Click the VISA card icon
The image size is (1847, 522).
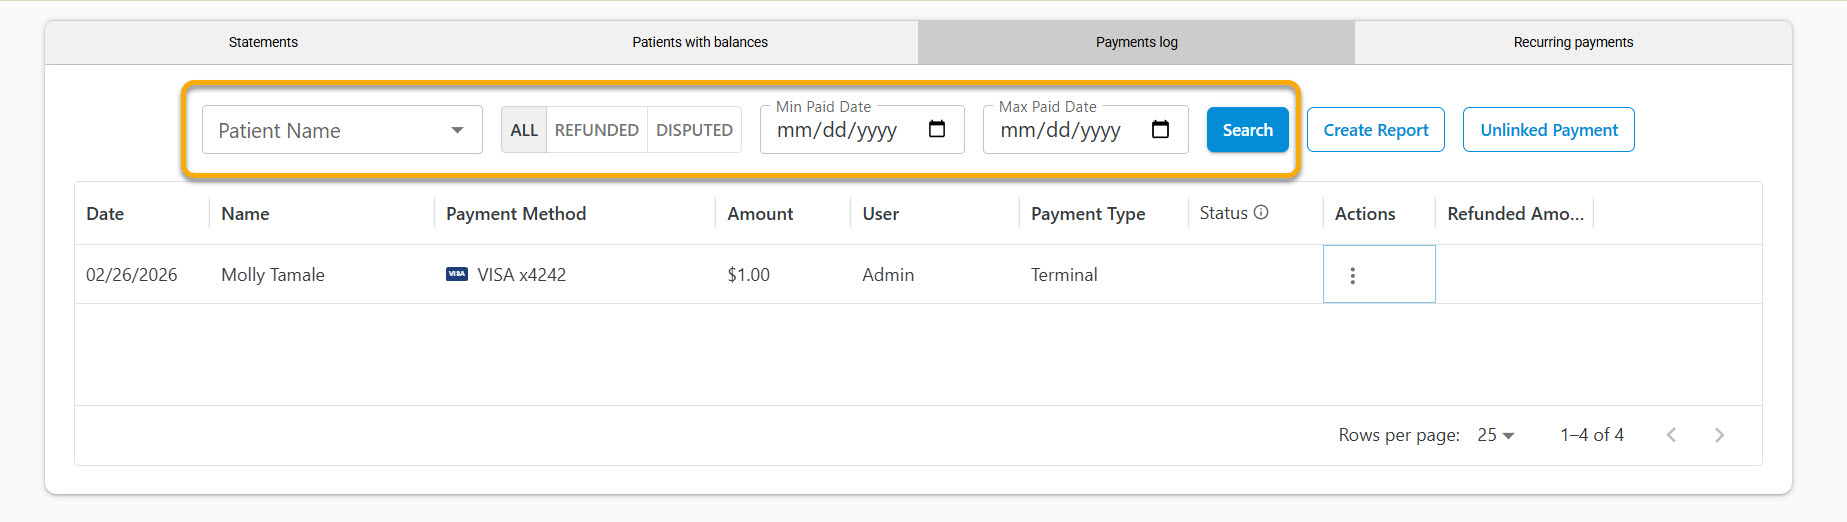click(457, 274)
